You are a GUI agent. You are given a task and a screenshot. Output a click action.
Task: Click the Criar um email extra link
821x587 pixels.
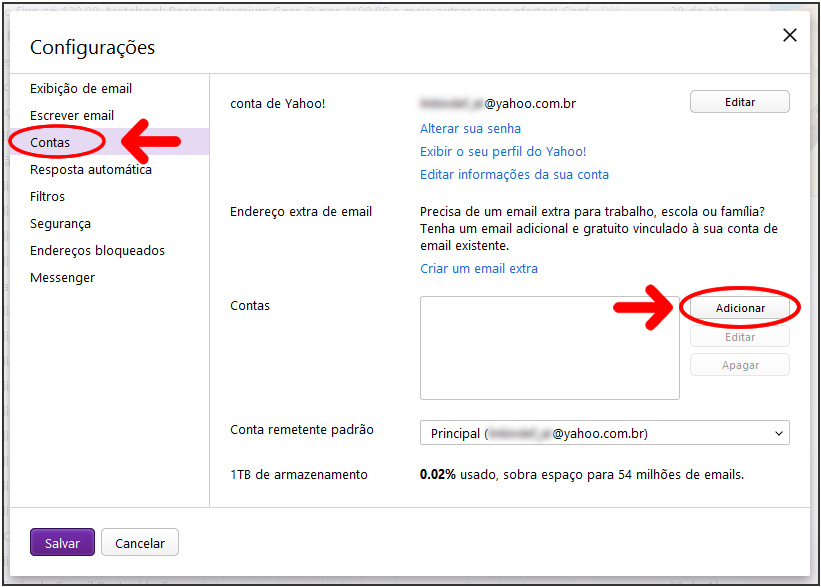(479, 268)
